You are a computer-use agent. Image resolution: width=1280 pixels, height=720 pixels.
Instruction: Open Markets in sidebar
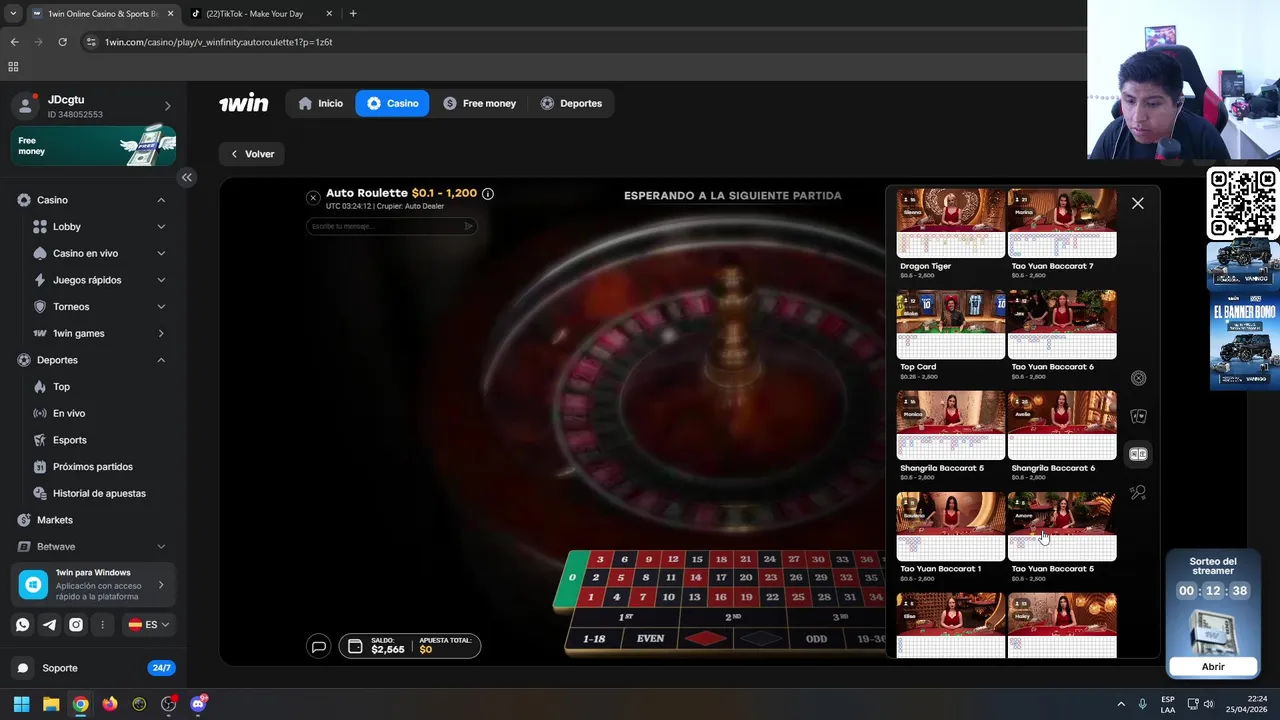[x=94, y=520]
